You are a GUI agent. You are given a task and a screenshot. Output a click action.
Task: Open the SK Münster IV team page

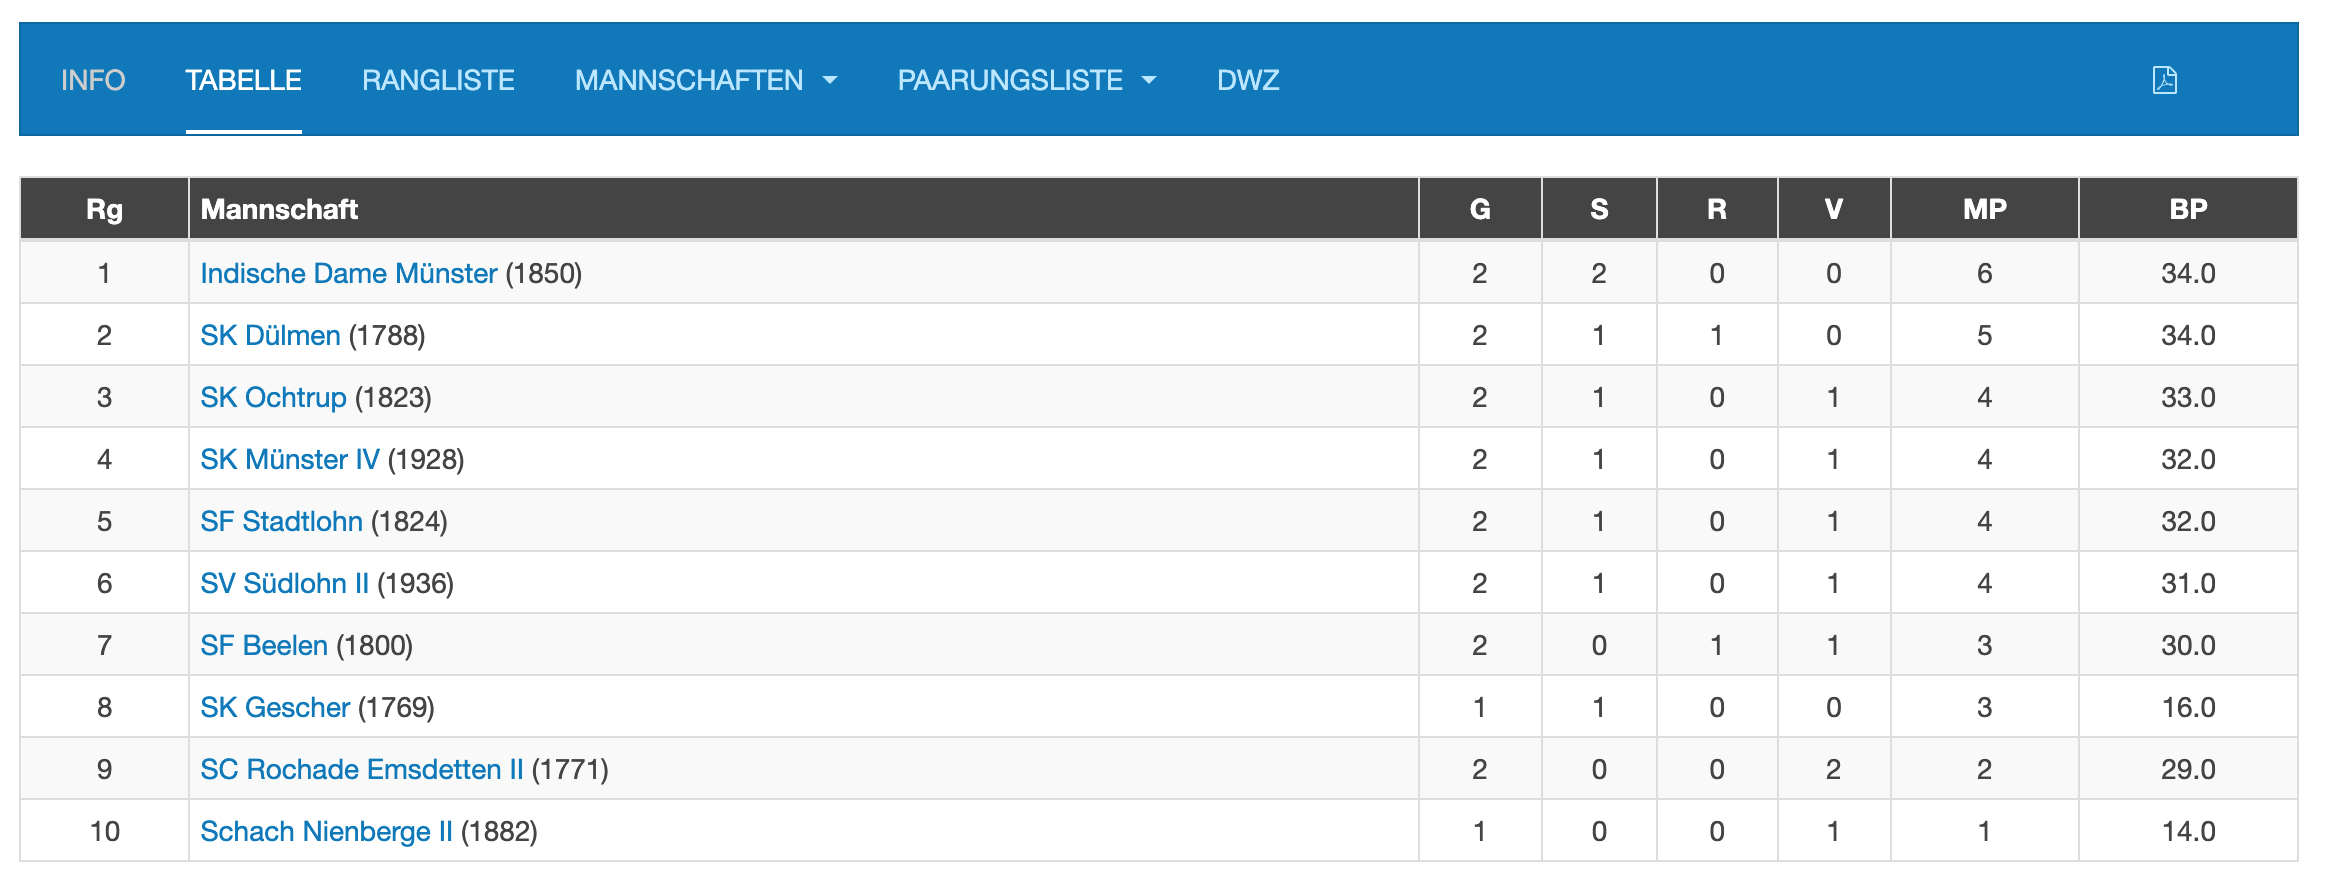pos(289,459)
